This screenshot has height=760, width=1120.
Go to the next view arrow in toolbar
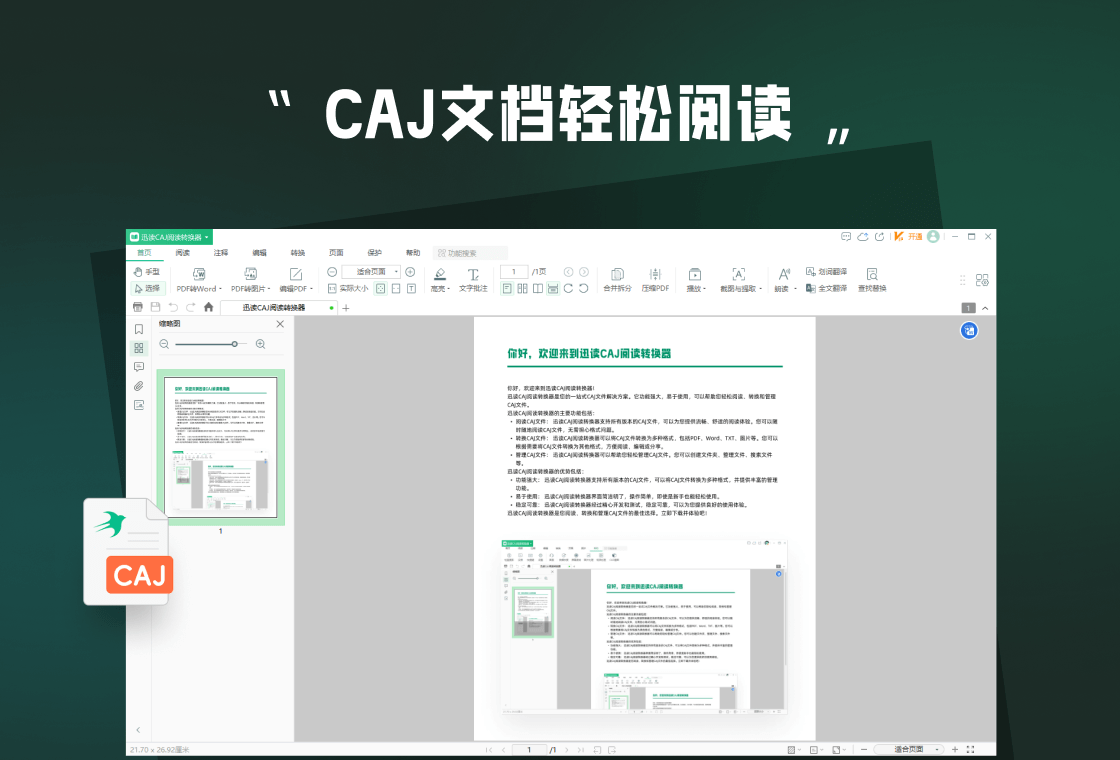pyautogui.click(x=584, y=272)
